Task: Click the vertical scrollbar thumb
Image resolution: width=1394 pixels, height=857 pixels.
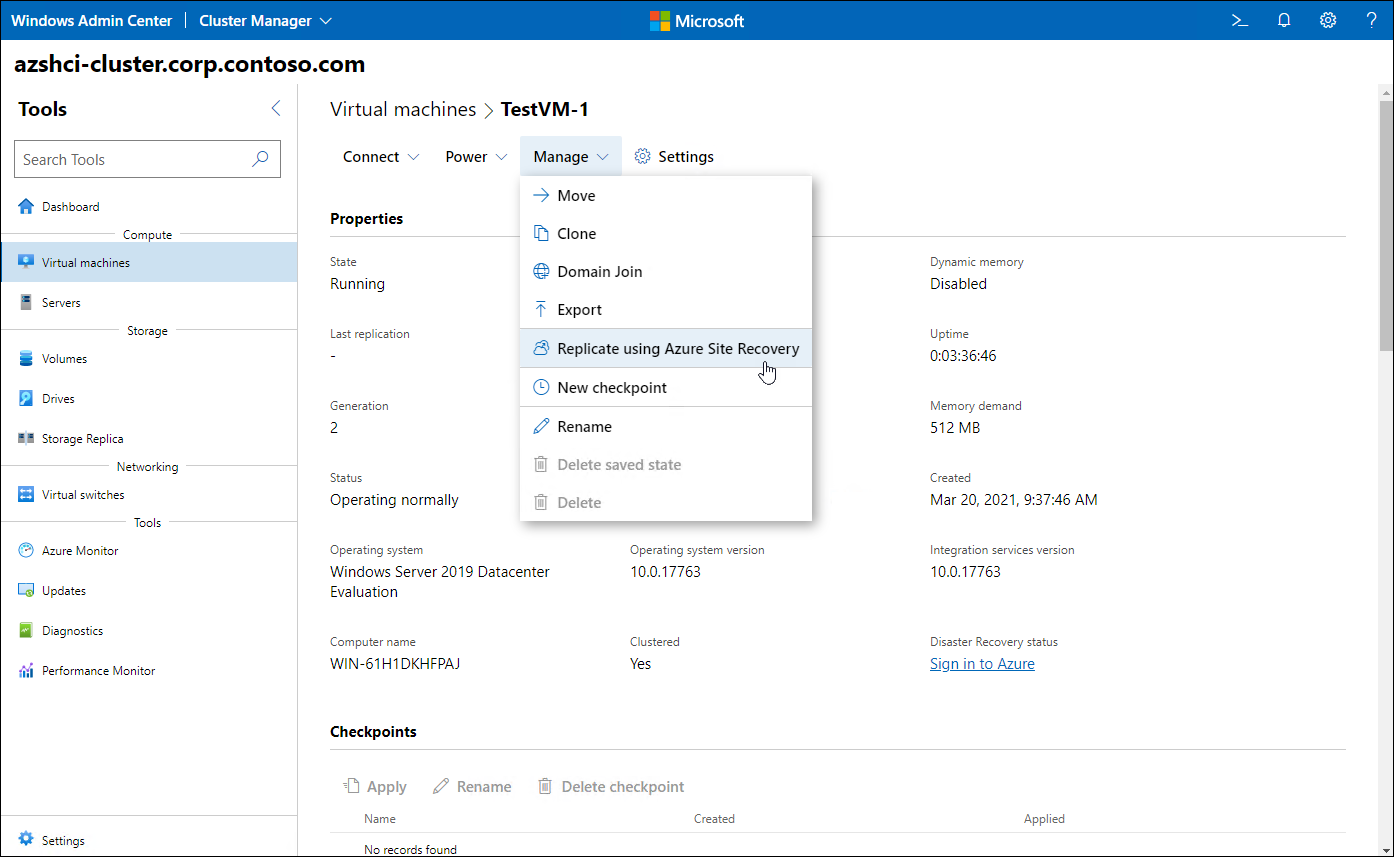Action: pos(1385,225)
